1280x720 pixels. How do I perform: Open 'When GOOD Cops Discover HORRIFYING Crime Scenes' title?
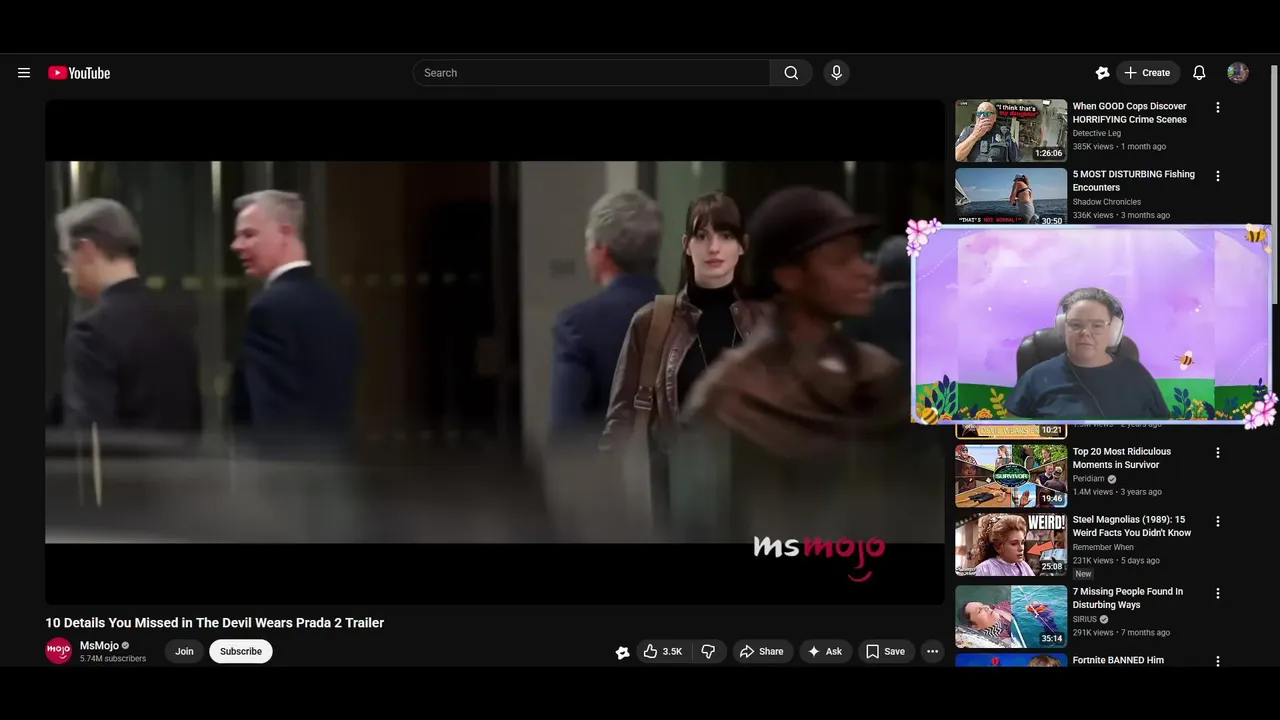coord(1130,113)
